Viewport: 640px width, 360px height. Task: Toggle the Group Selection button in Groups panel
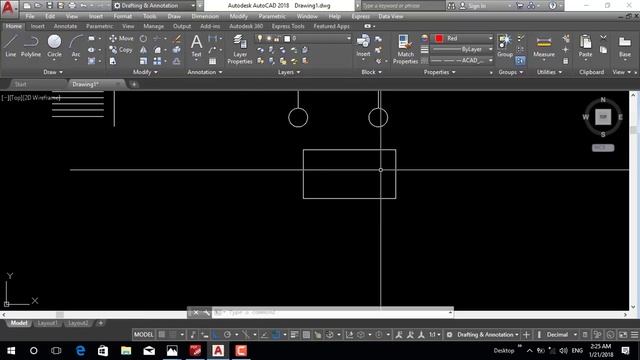coord(520,61)
